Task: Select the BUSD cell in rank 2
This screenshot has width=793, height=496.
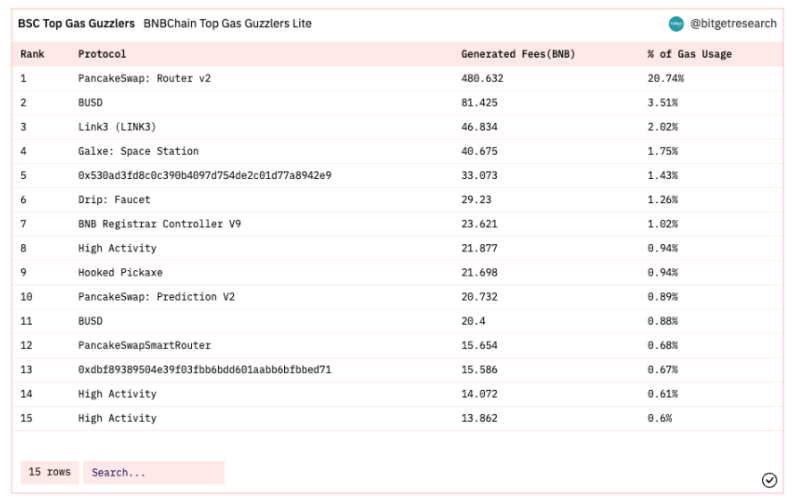Action: (x=90, y=103)
